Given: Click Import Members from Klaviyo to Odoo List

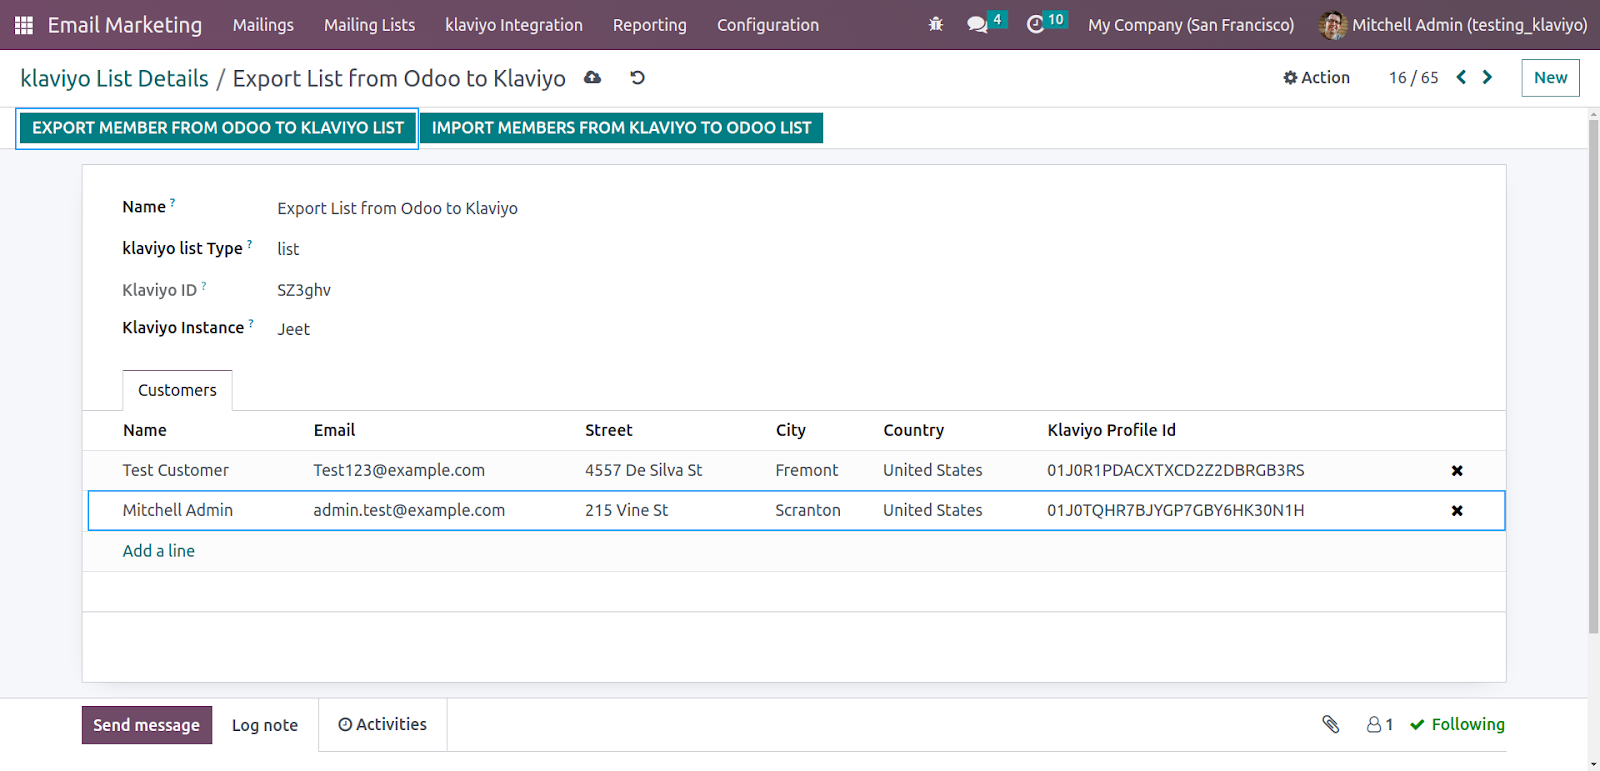Looking at the screenshot, I should (x=621, y=128).
